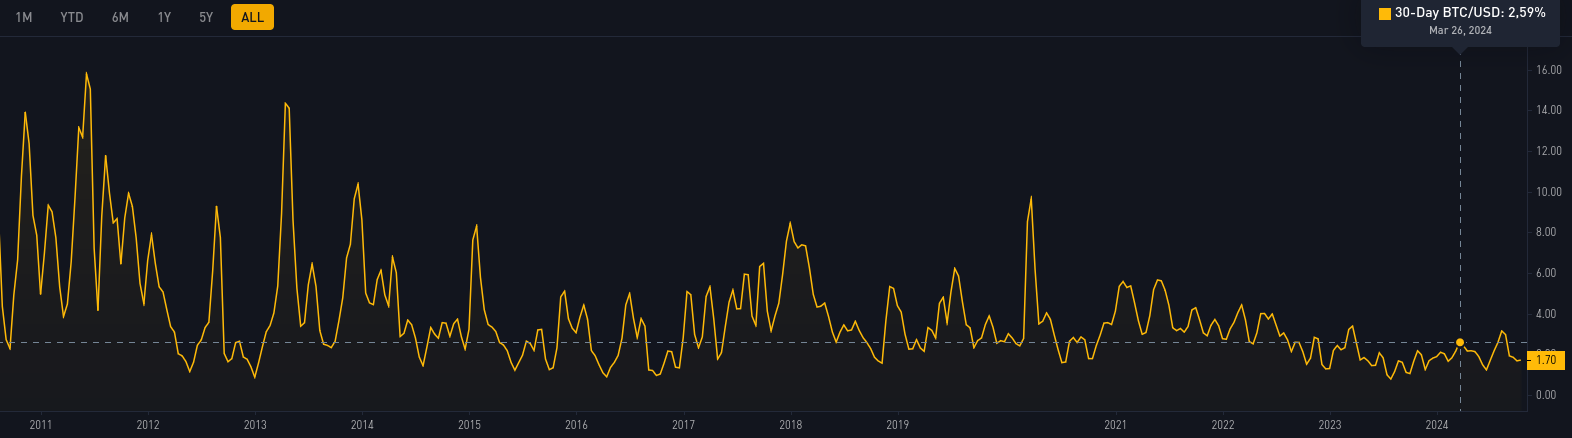1572x438 pixels.
Task: Click the 12.00 y-axis value
Action: (1549, 151)
